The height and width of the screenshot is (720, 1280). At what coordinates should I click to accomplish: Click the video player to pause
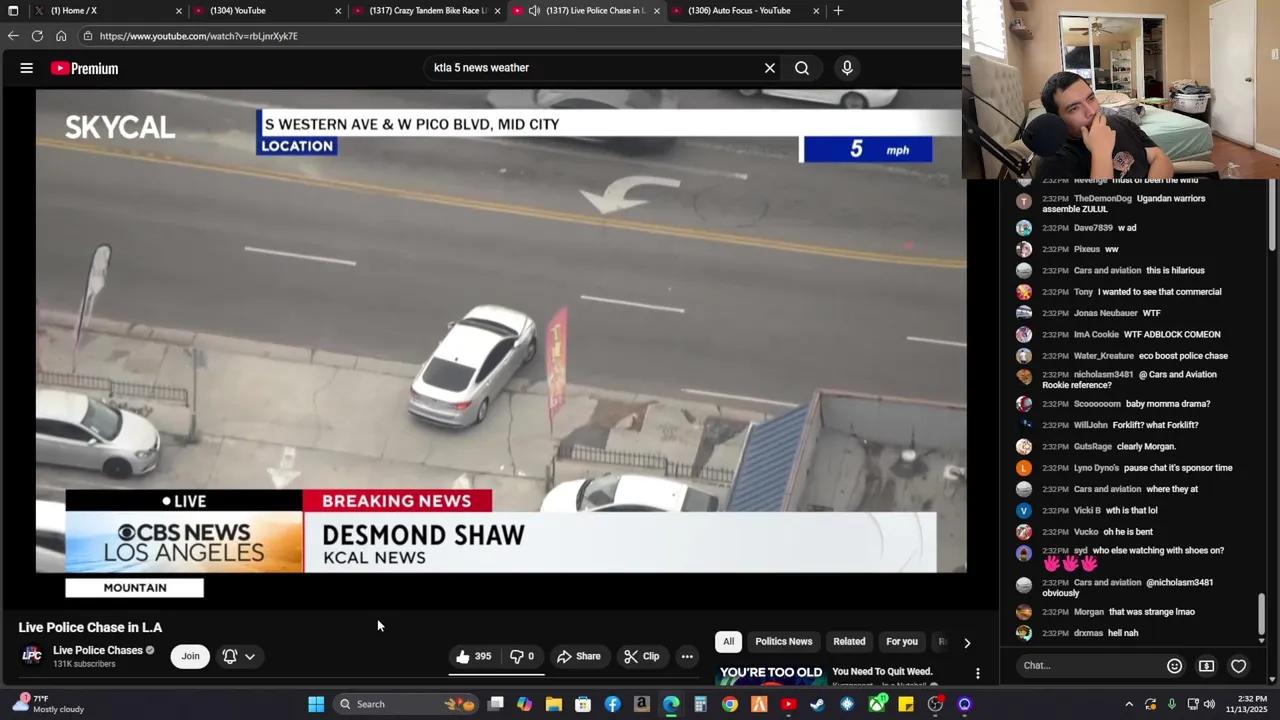pos(501,330)
